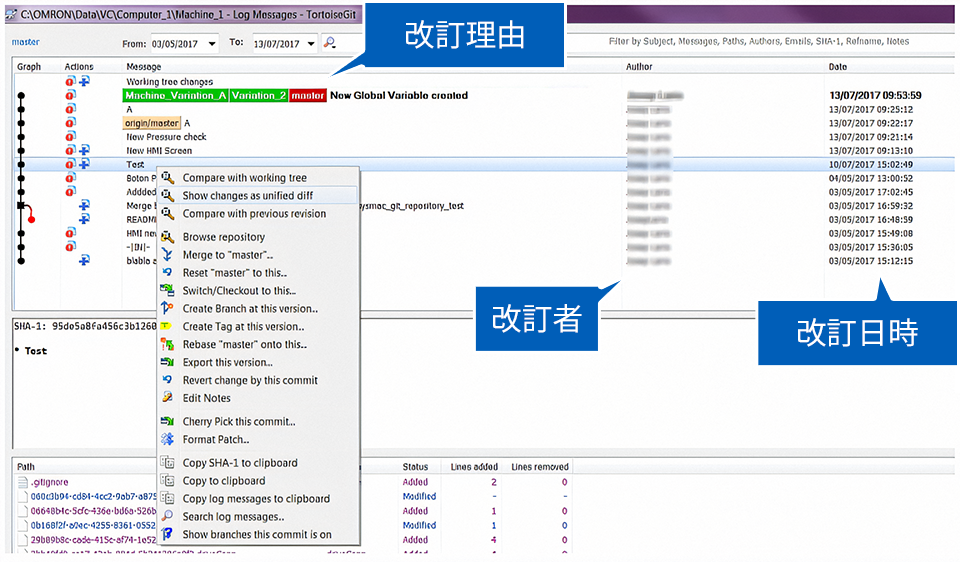960x562 pixels.
Task: Click the Search log messages magnifier icon
Action: [x=167, y=516]
